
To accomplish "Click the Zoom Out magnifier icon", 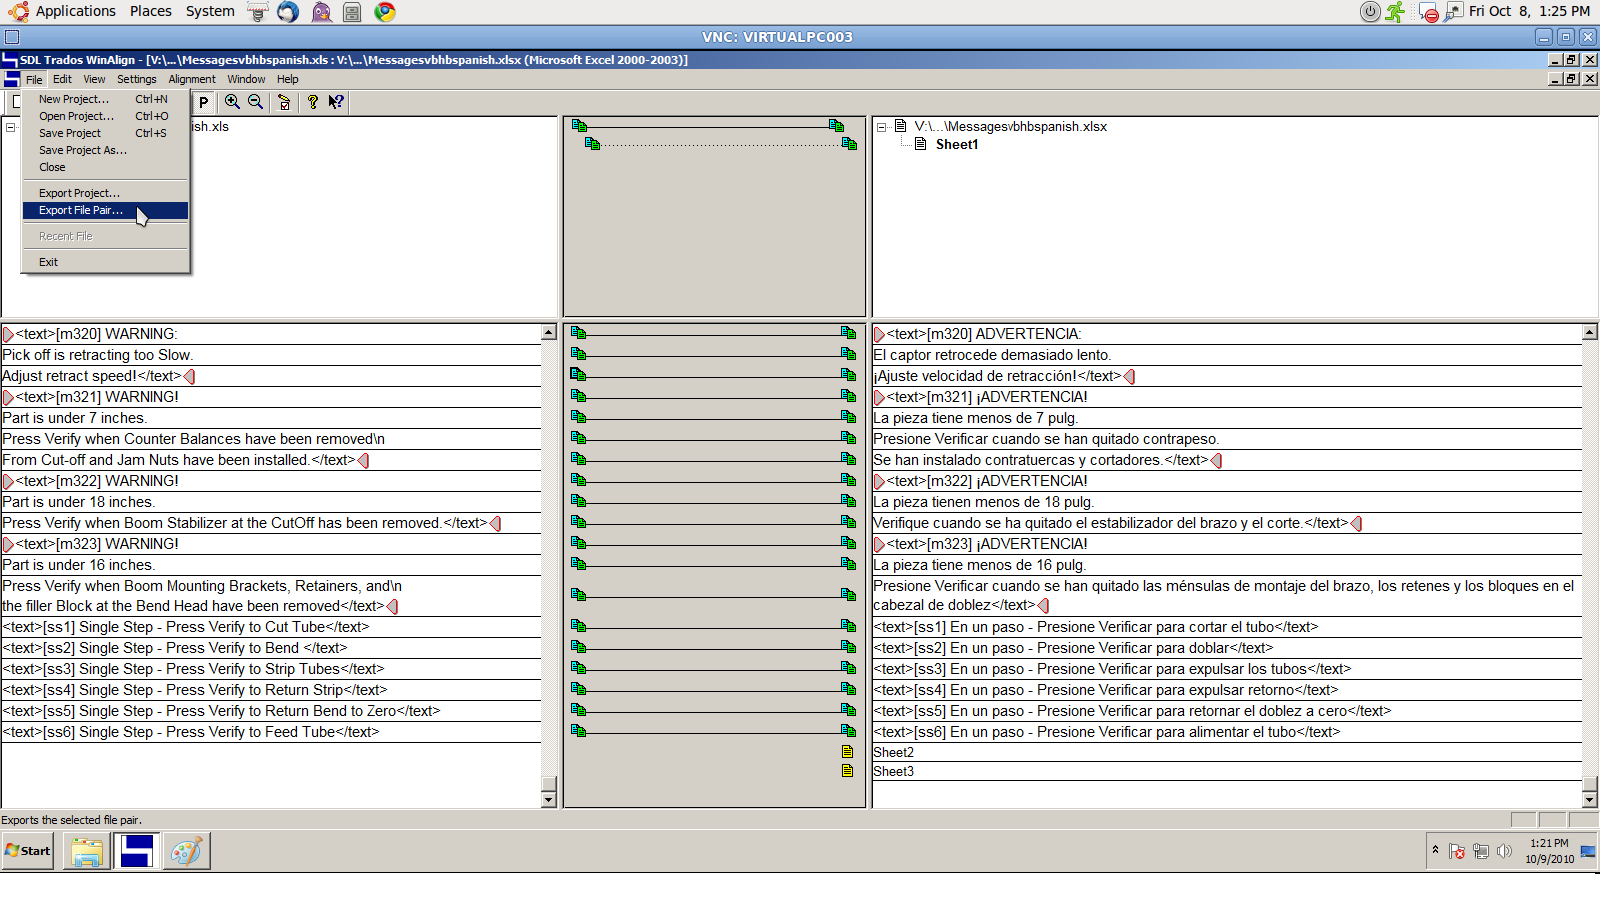I will (x=256, y=102).
